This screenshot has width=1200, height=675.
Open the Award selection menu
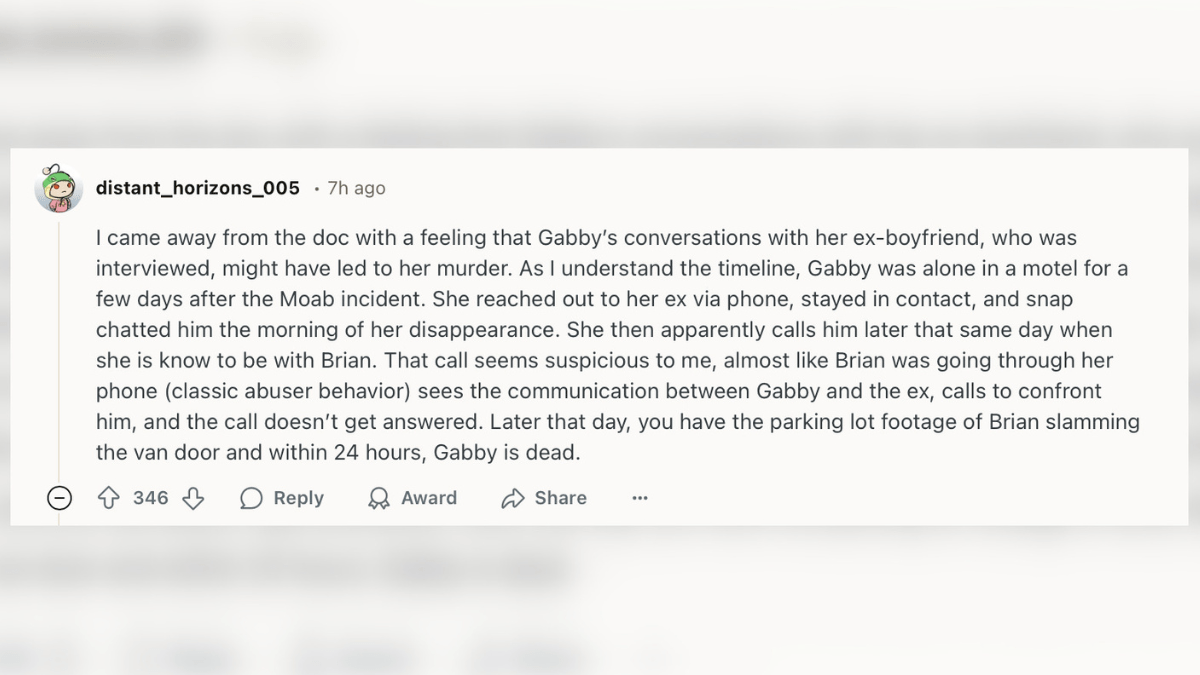point(413,497)
